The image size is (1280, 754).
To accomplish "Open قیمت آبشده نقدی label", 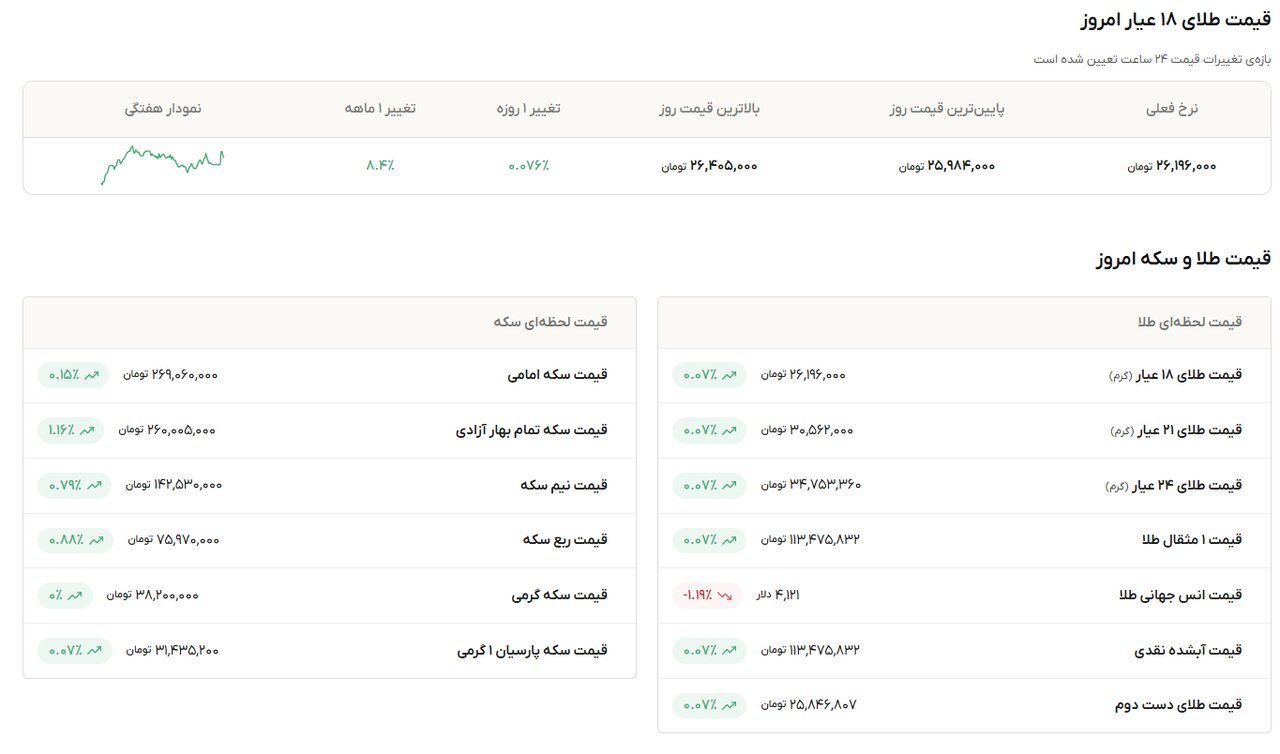I will tap(1188, 650).
